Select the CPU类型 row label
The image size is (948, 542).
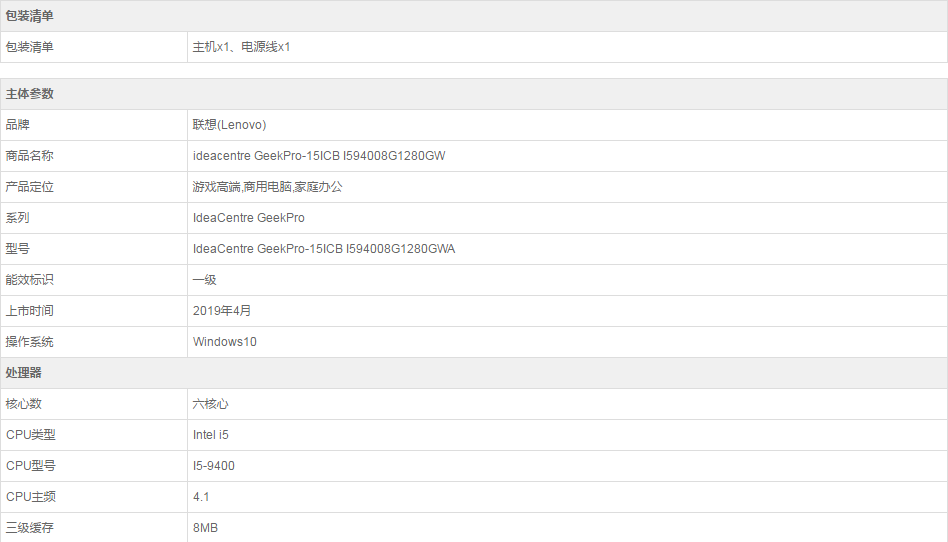31,435
